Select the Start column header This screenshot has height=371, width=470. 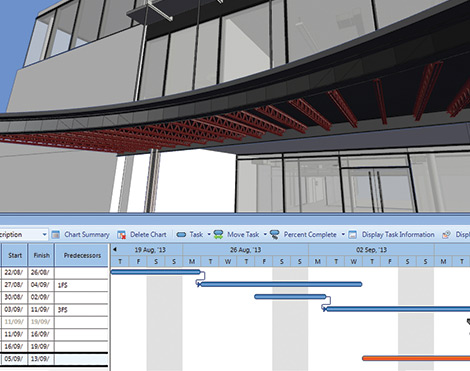(15, 255)
